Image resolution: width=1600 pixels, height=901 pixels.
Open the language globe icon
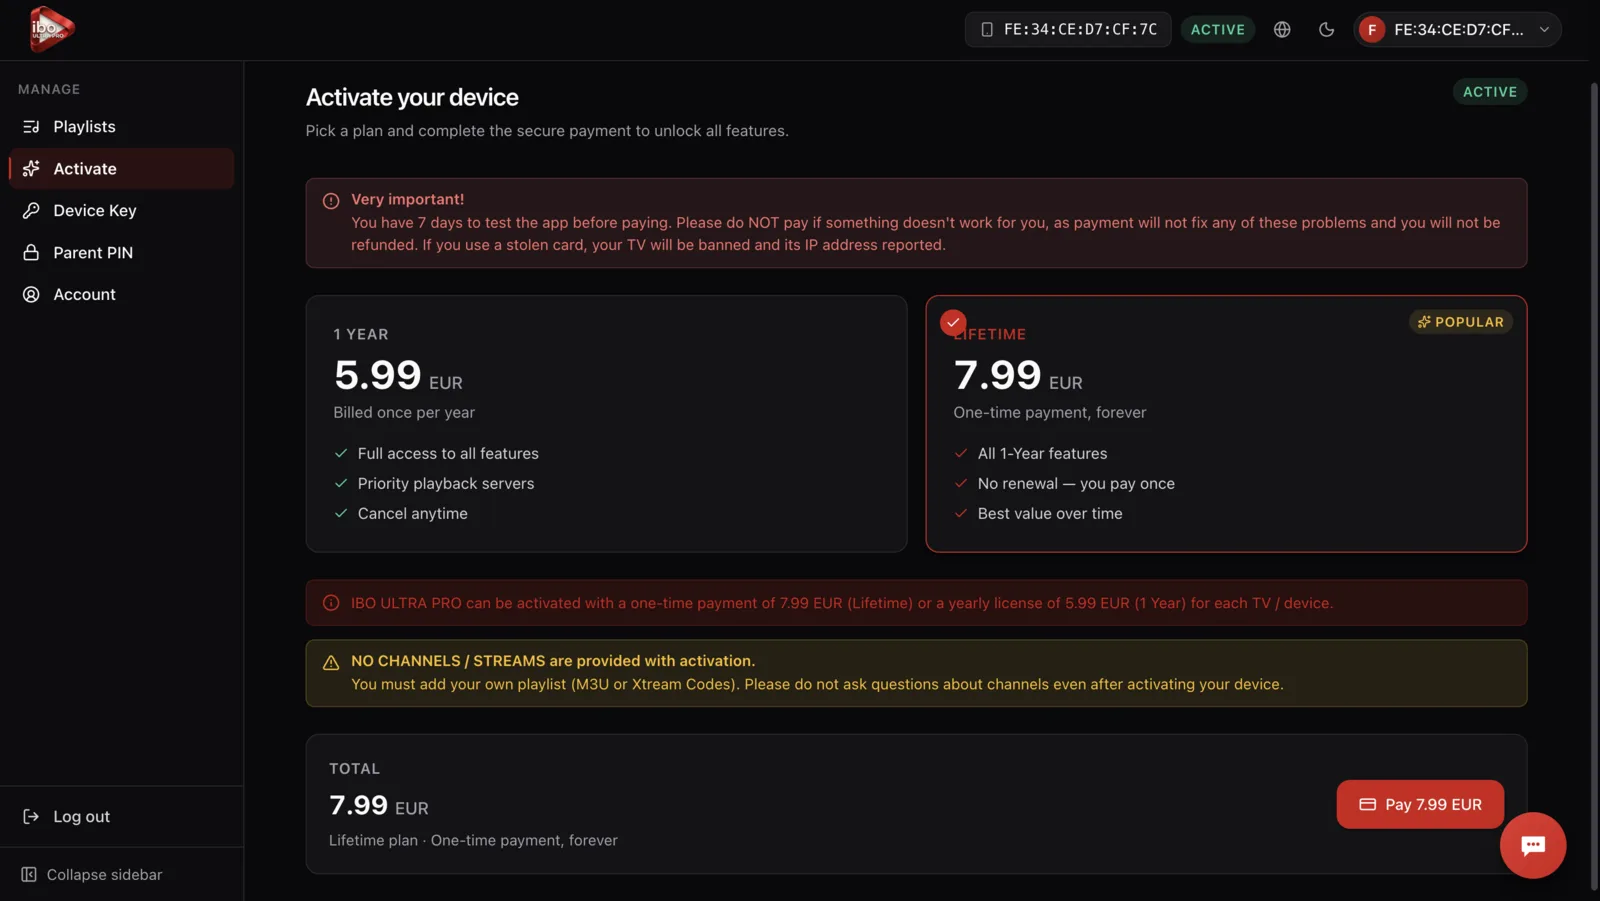[x=1282, y=29]
